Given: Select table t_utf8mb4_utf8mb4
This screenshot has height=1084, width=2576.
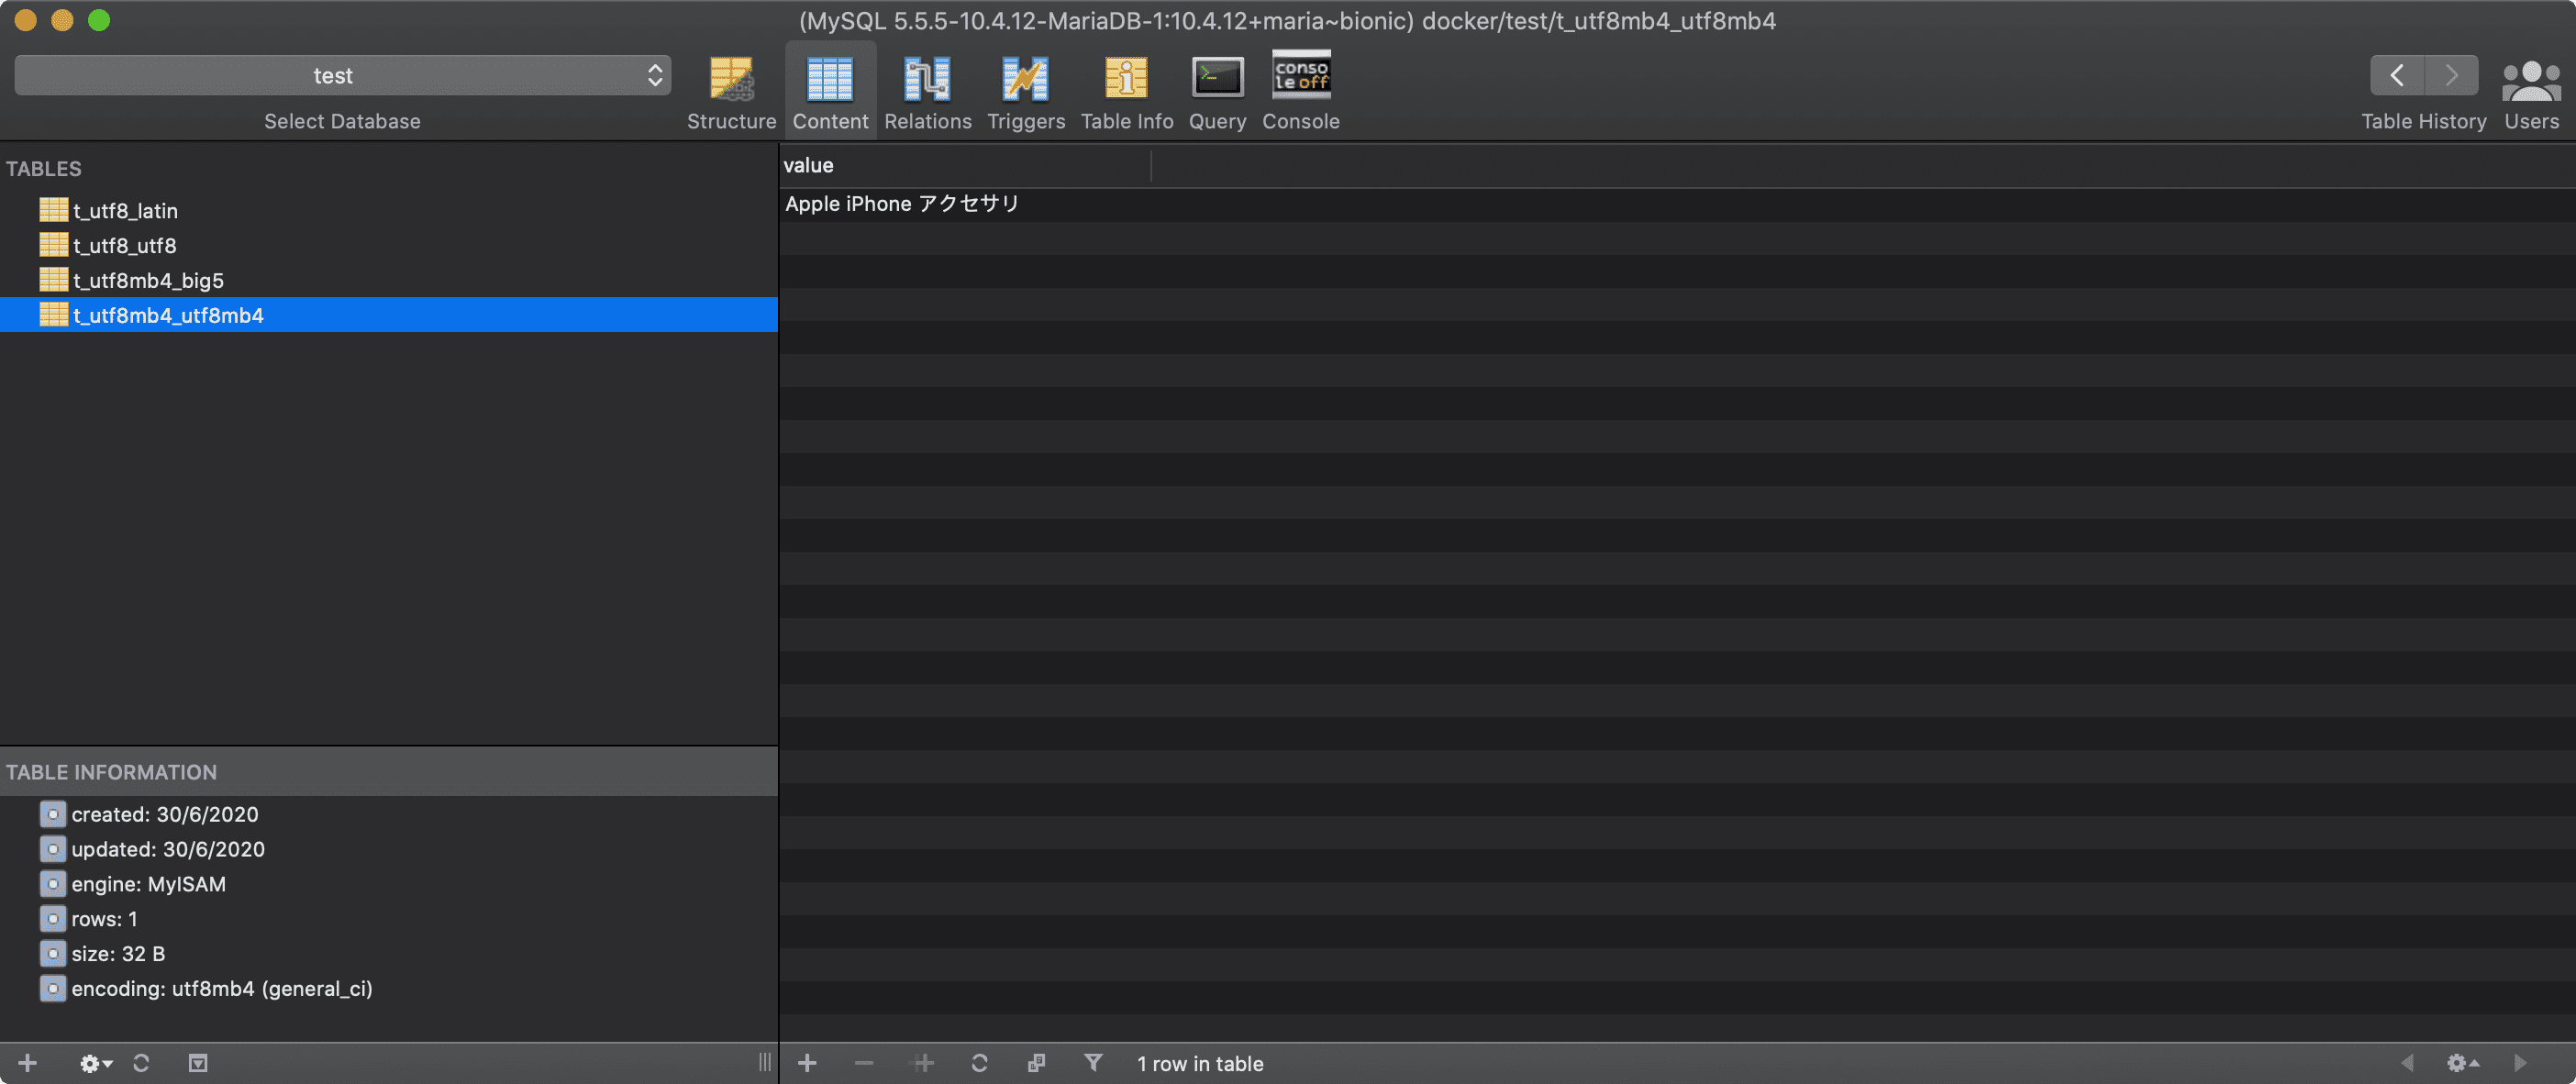Looking at the screenshot, I should [388, 315].
